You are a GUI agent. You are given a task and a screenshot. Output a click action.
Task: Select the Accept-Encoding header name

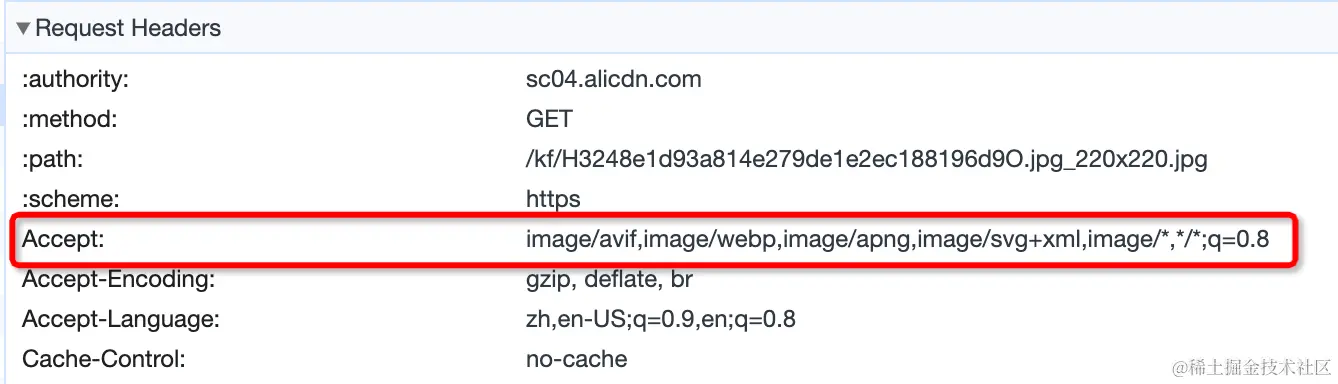pyautogui.click(x=119, y=279)
